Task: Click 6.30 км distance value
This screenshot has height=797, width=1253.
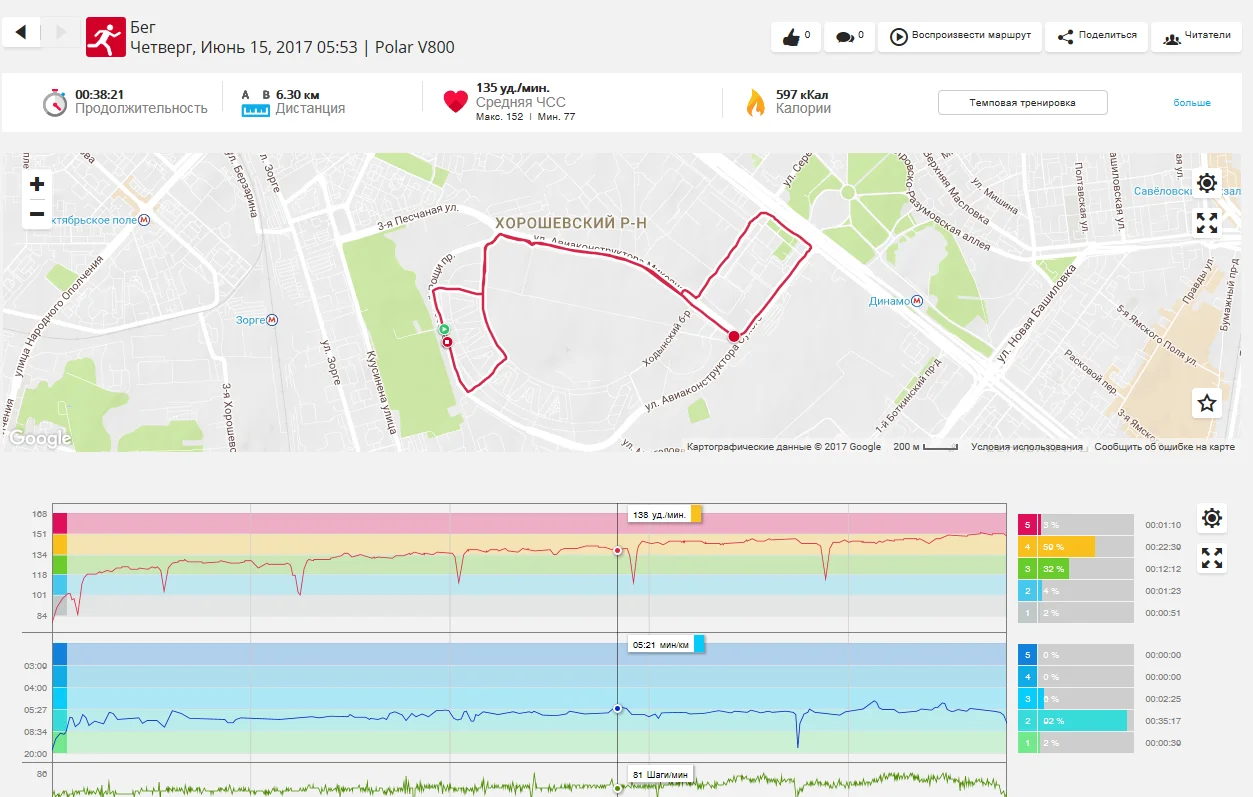Action: coord(298,94)
